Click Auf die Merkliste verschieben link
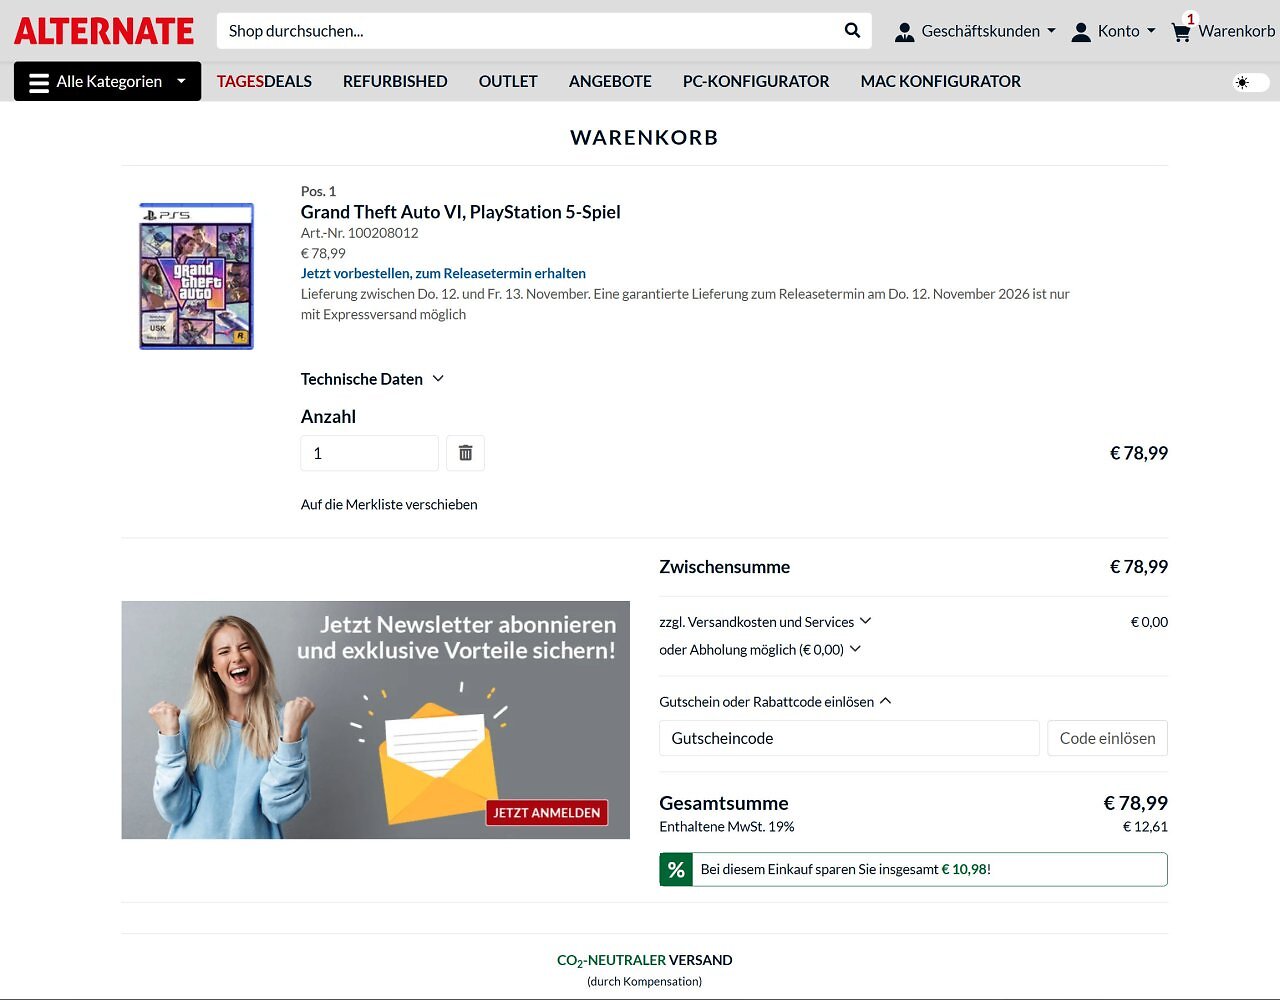 click(389, 505)
